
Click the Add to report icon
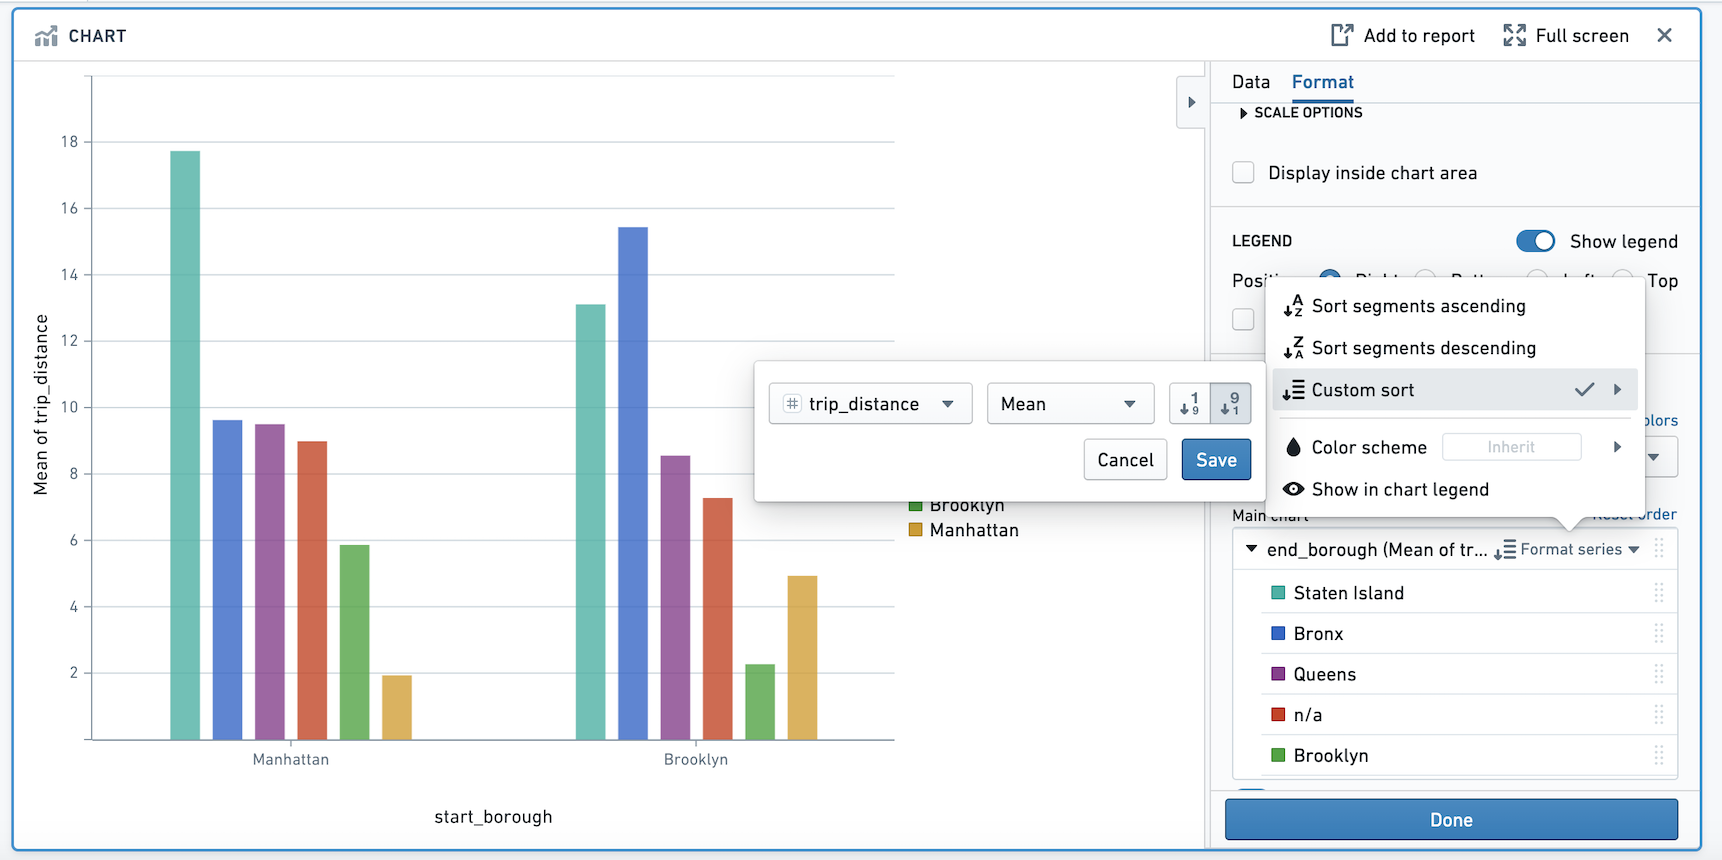coord(1342,35)
